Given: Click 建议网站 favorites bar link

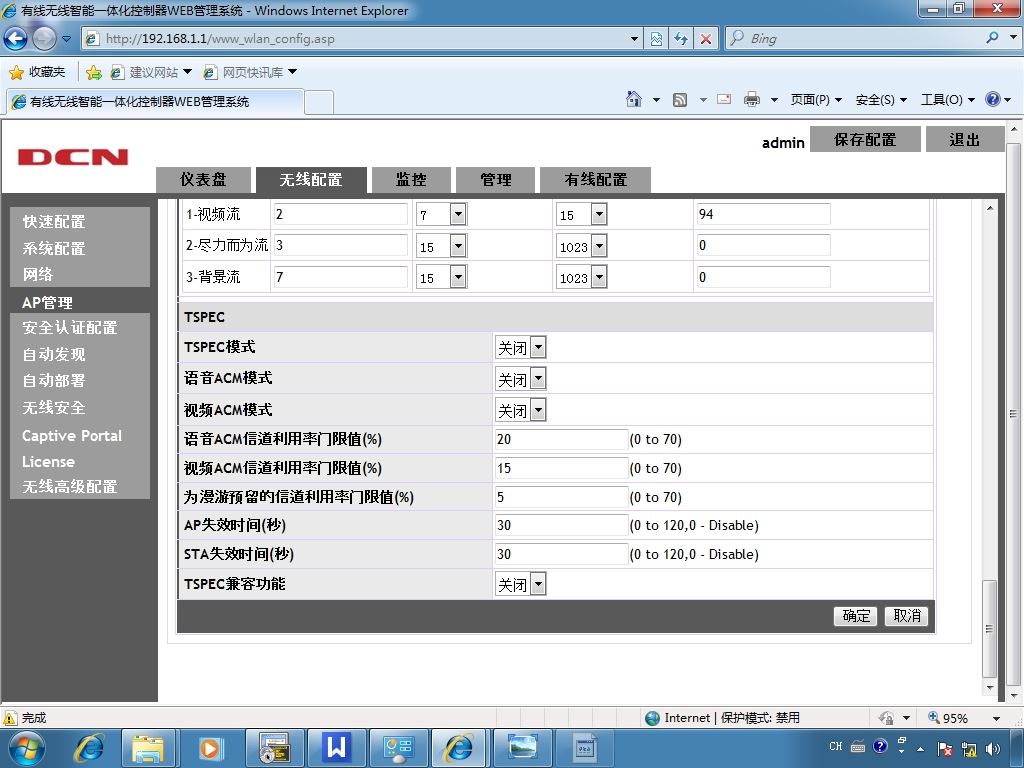Looking at the screenshot, I should (152, 72).
